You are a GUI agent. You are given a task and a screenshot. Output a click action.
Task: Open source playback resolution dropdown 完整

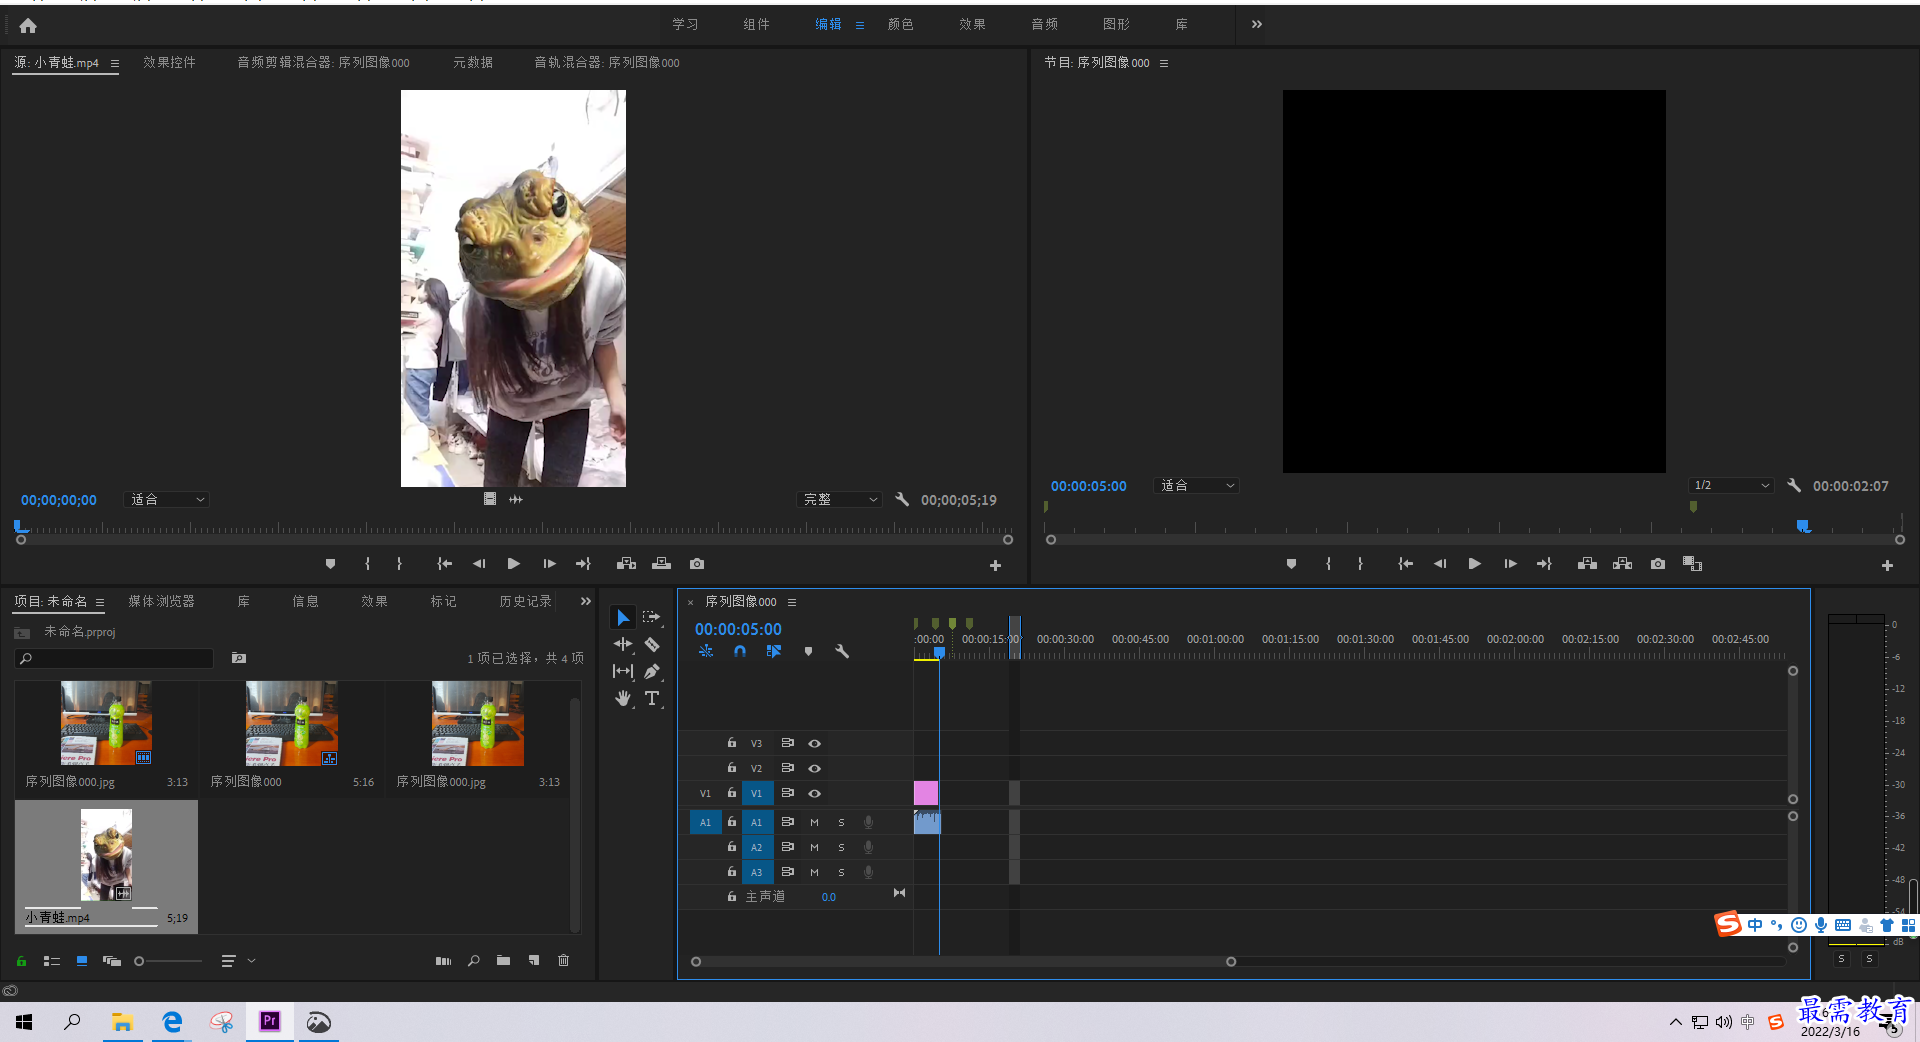coord(840,499)
